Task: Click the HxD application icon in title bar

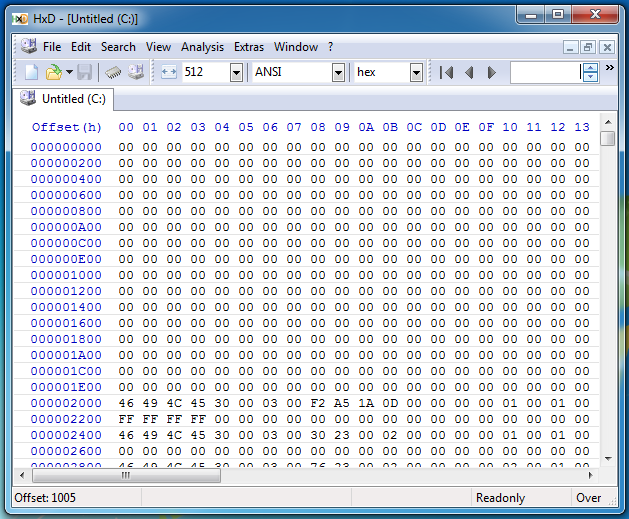Action: click(x=20, y=19)
